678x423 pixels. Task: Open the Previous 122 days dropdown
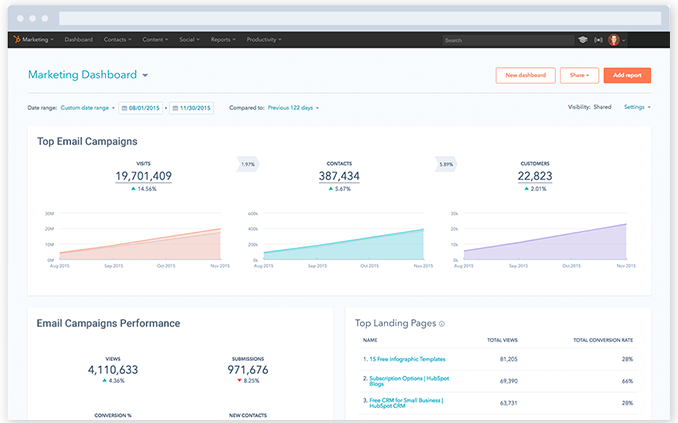coord(293,108)
